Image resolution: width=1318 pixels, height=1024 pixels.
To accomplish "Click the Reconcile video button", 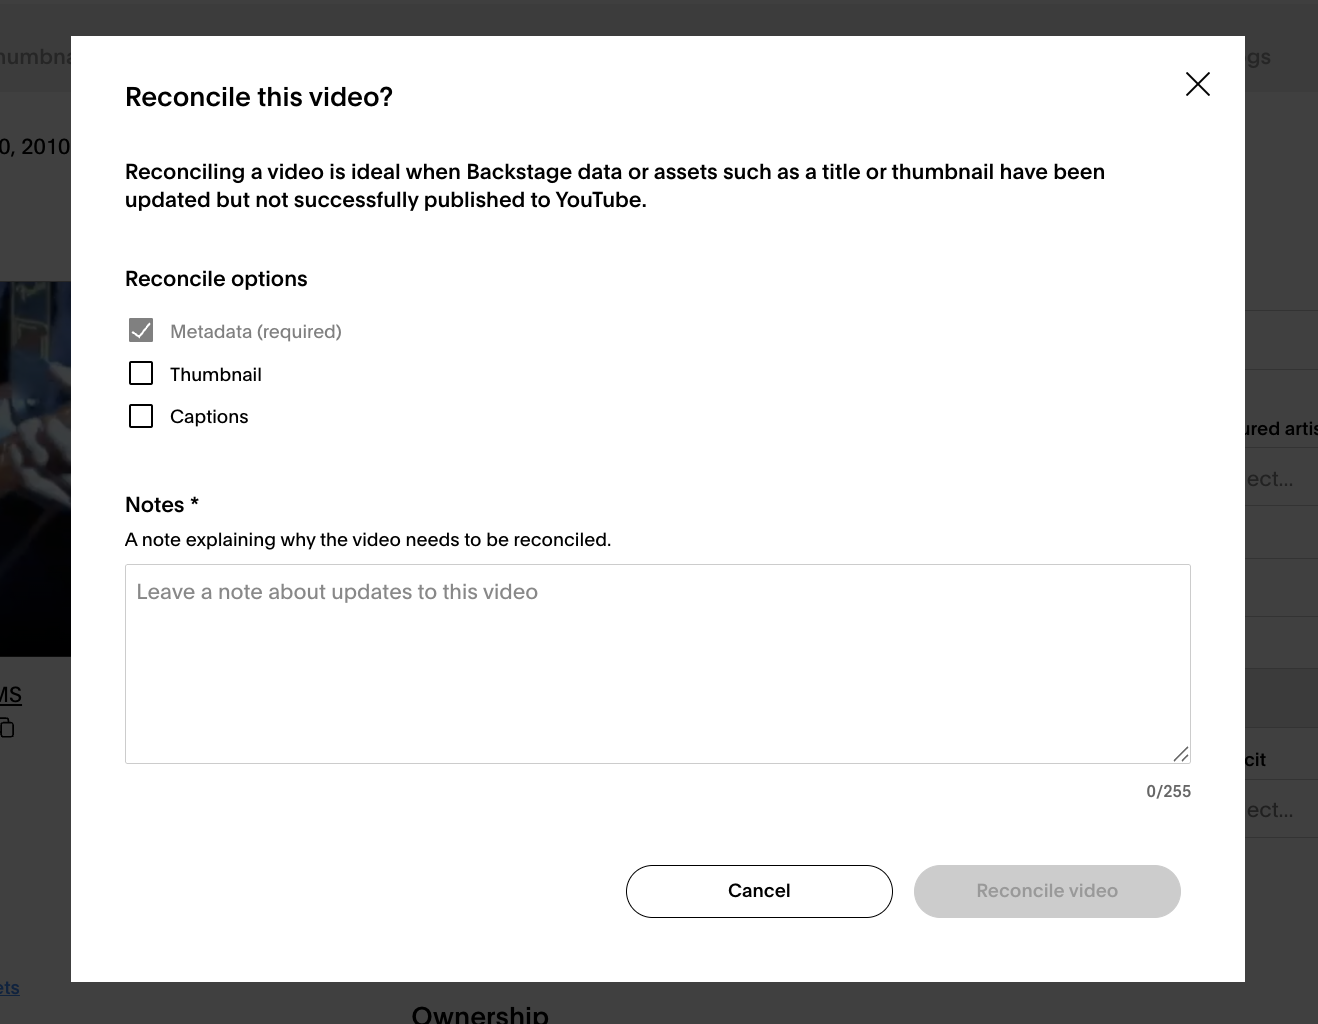I will point(1047,891).
